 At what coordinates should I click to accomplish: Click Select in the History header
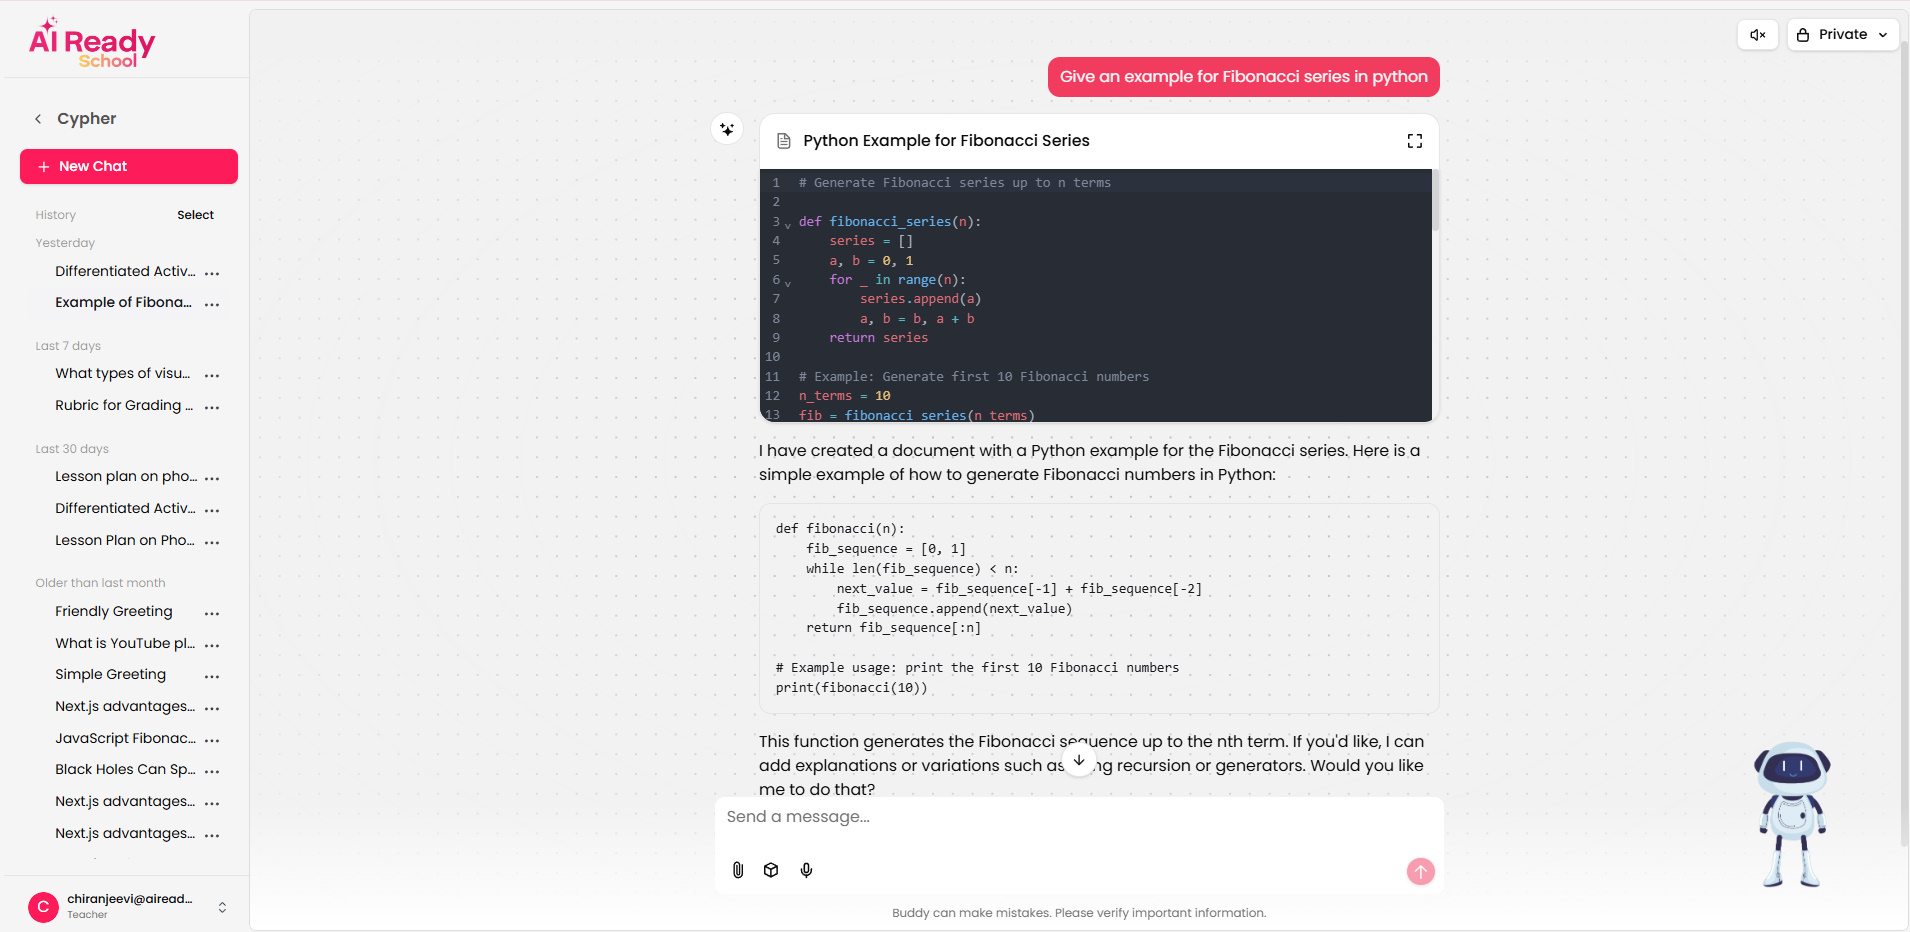[195, 215]
